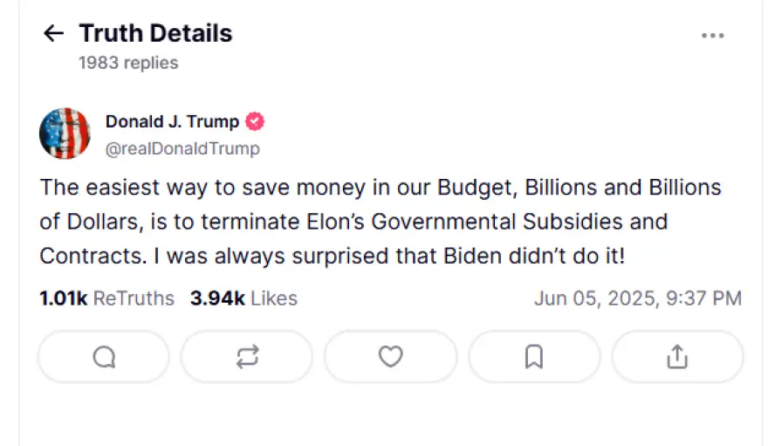Open the three-dot more options menu

click(712, 35)
